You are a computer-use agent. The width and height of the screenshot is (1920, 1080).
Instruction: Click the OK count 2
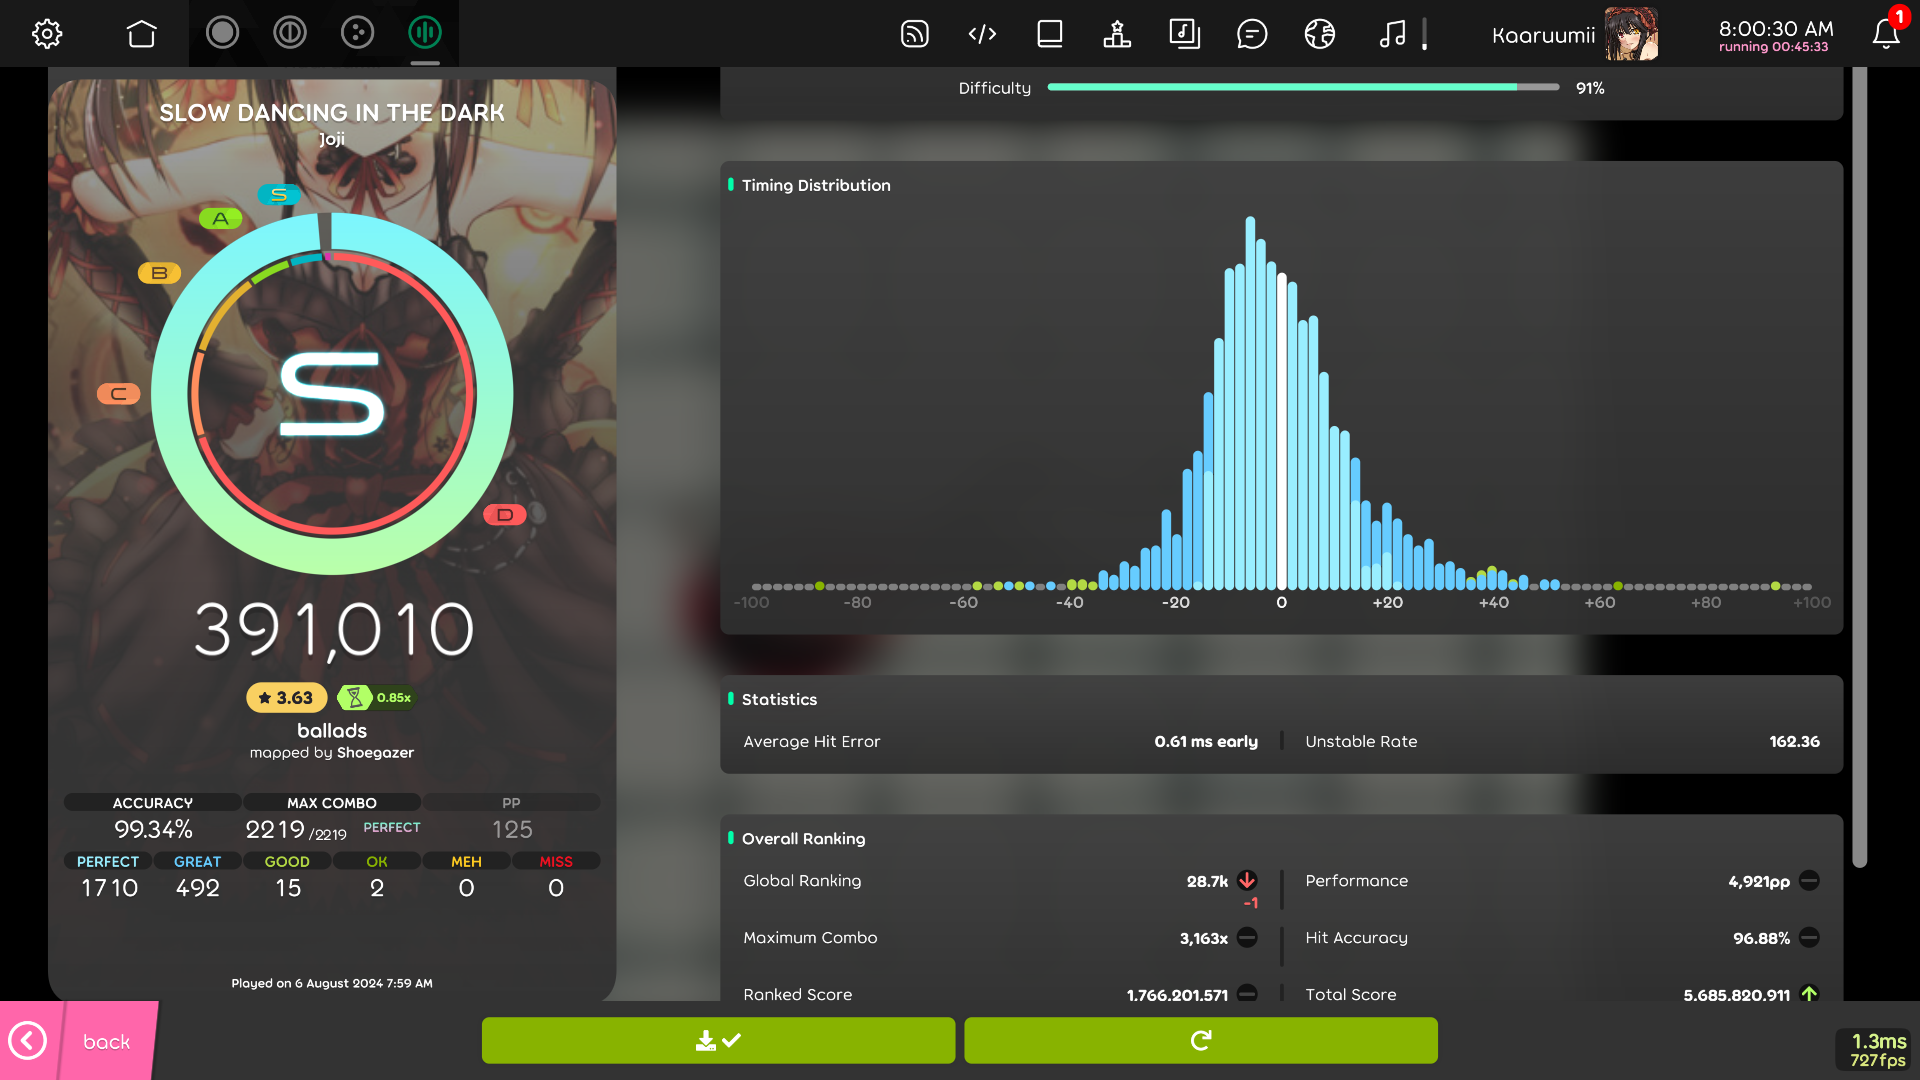coord(377,888)
